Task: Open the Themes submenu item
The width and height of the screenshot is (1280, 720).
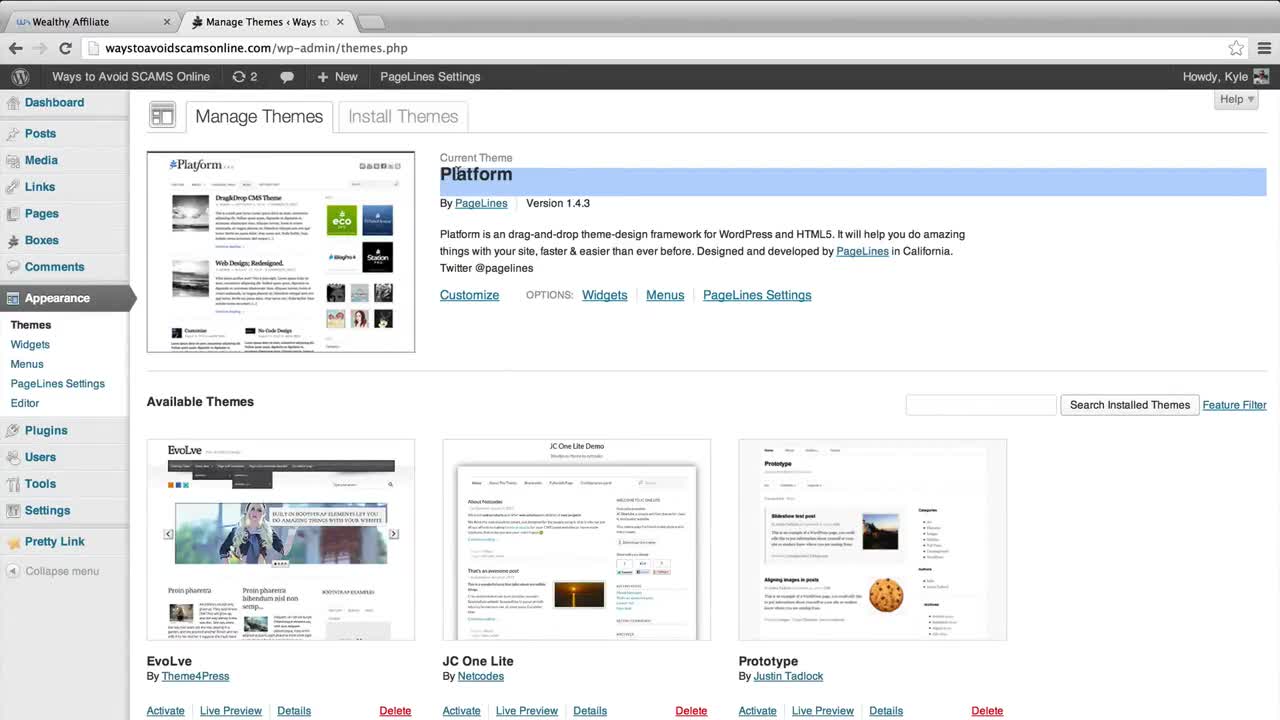Action: [31, 325]
